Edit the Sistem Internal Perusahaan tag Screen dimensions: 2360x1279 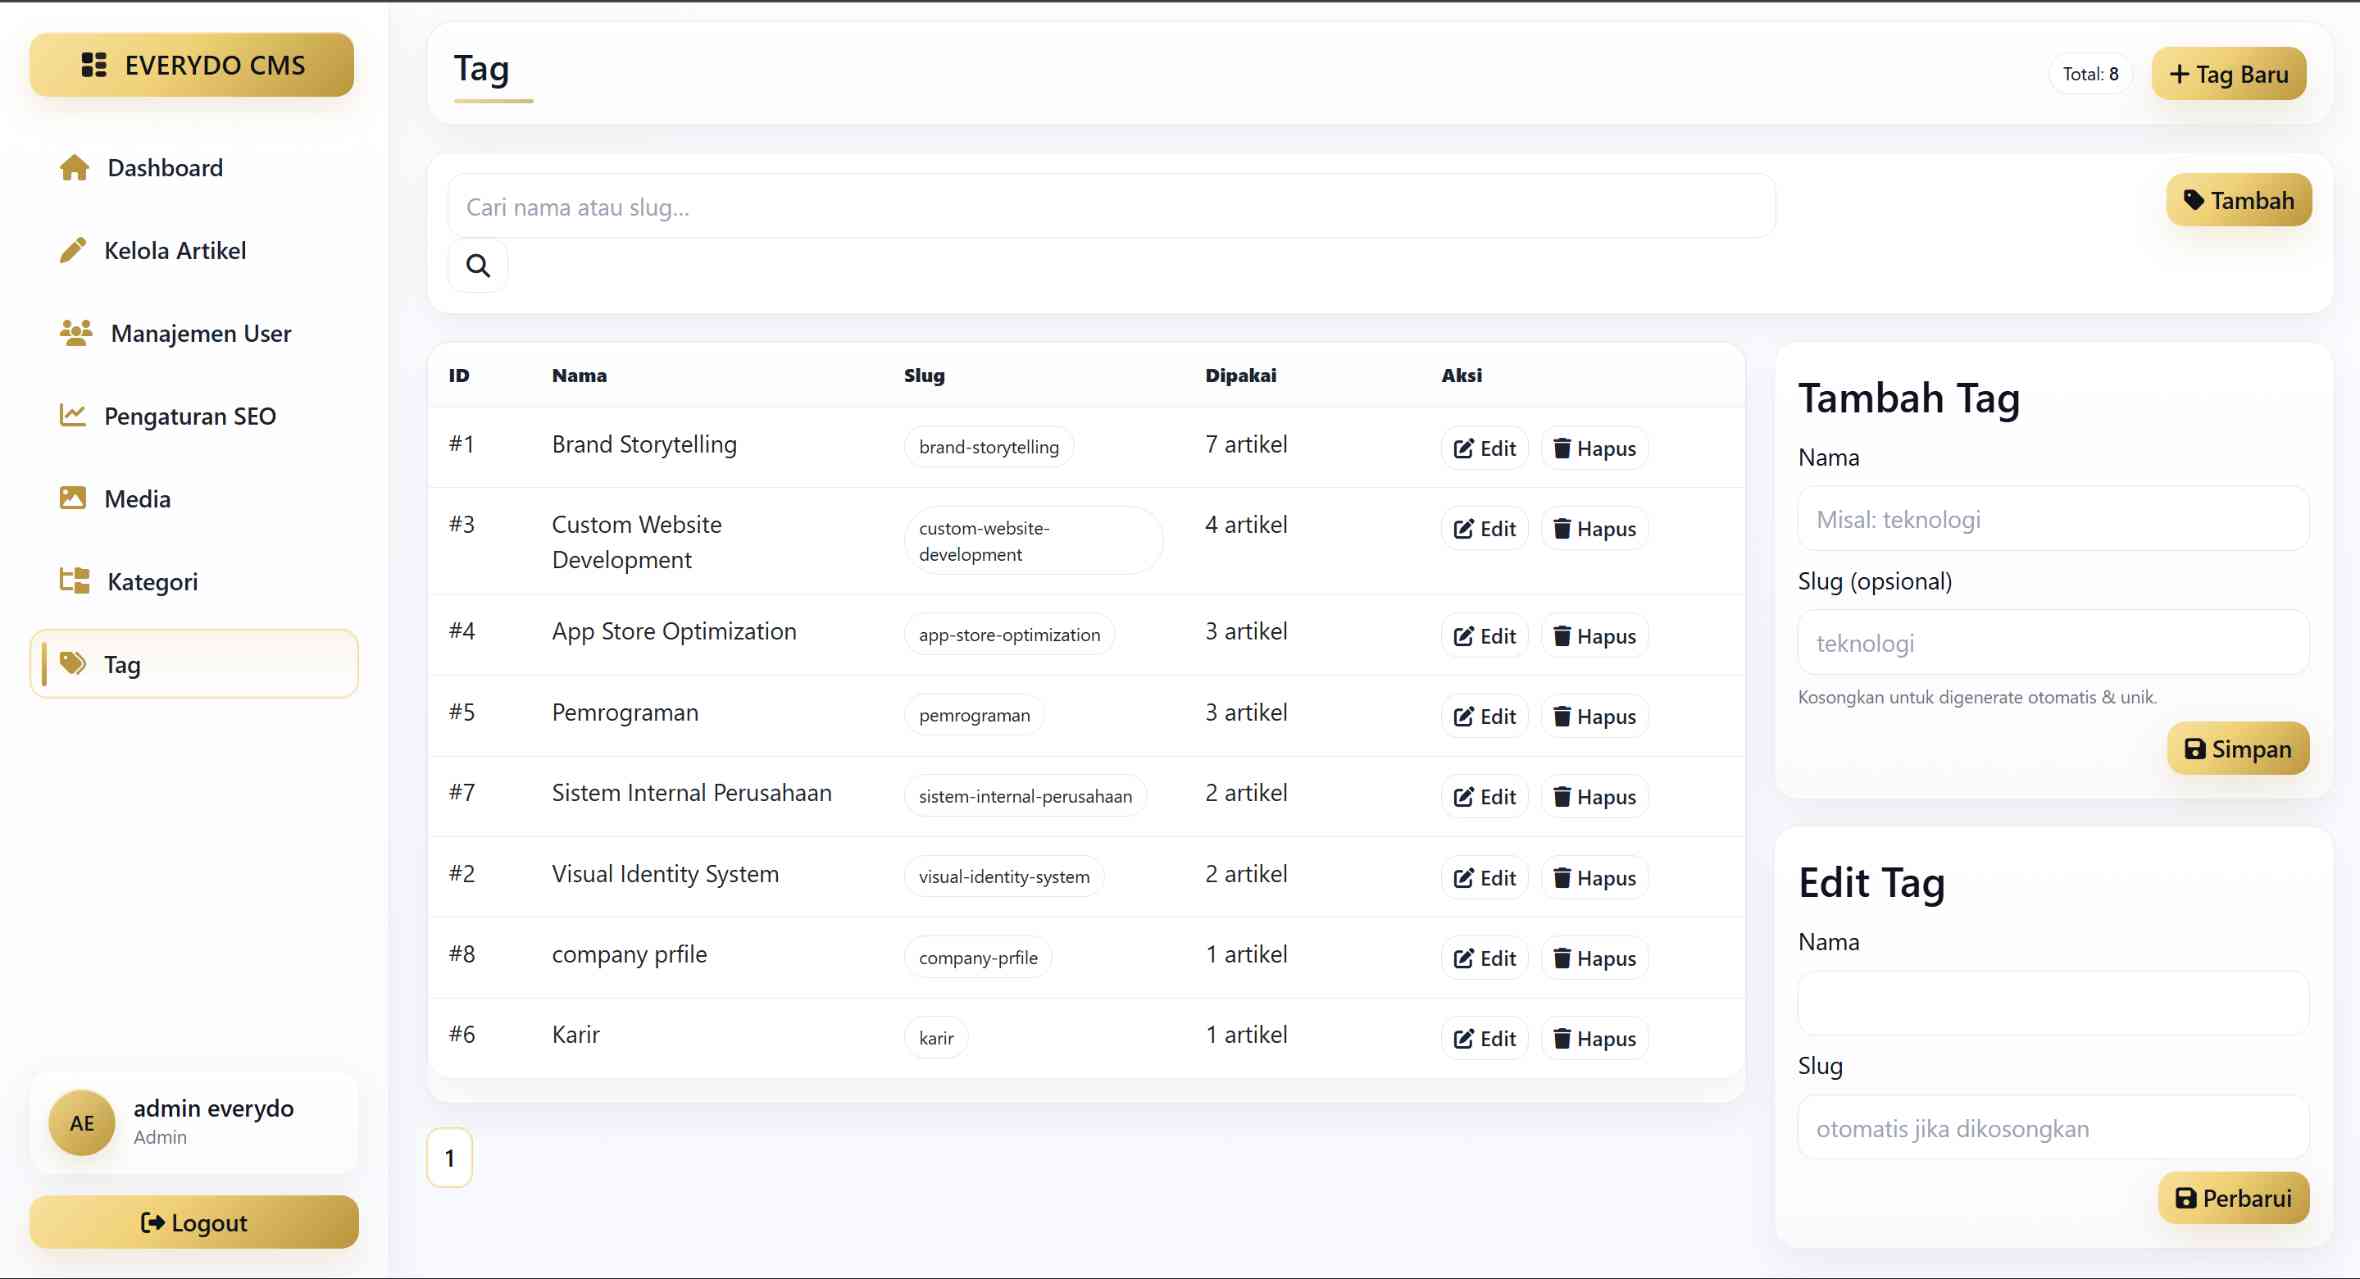(1485, 797)
